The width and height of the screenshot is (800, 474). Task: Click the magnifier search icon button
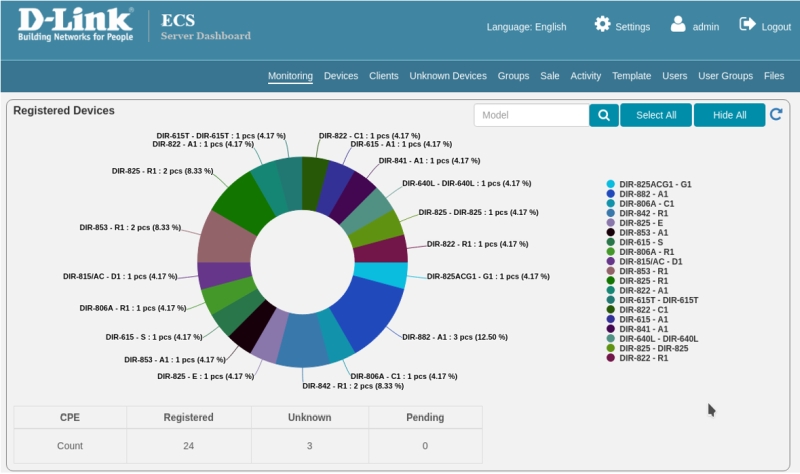(603, 115)
